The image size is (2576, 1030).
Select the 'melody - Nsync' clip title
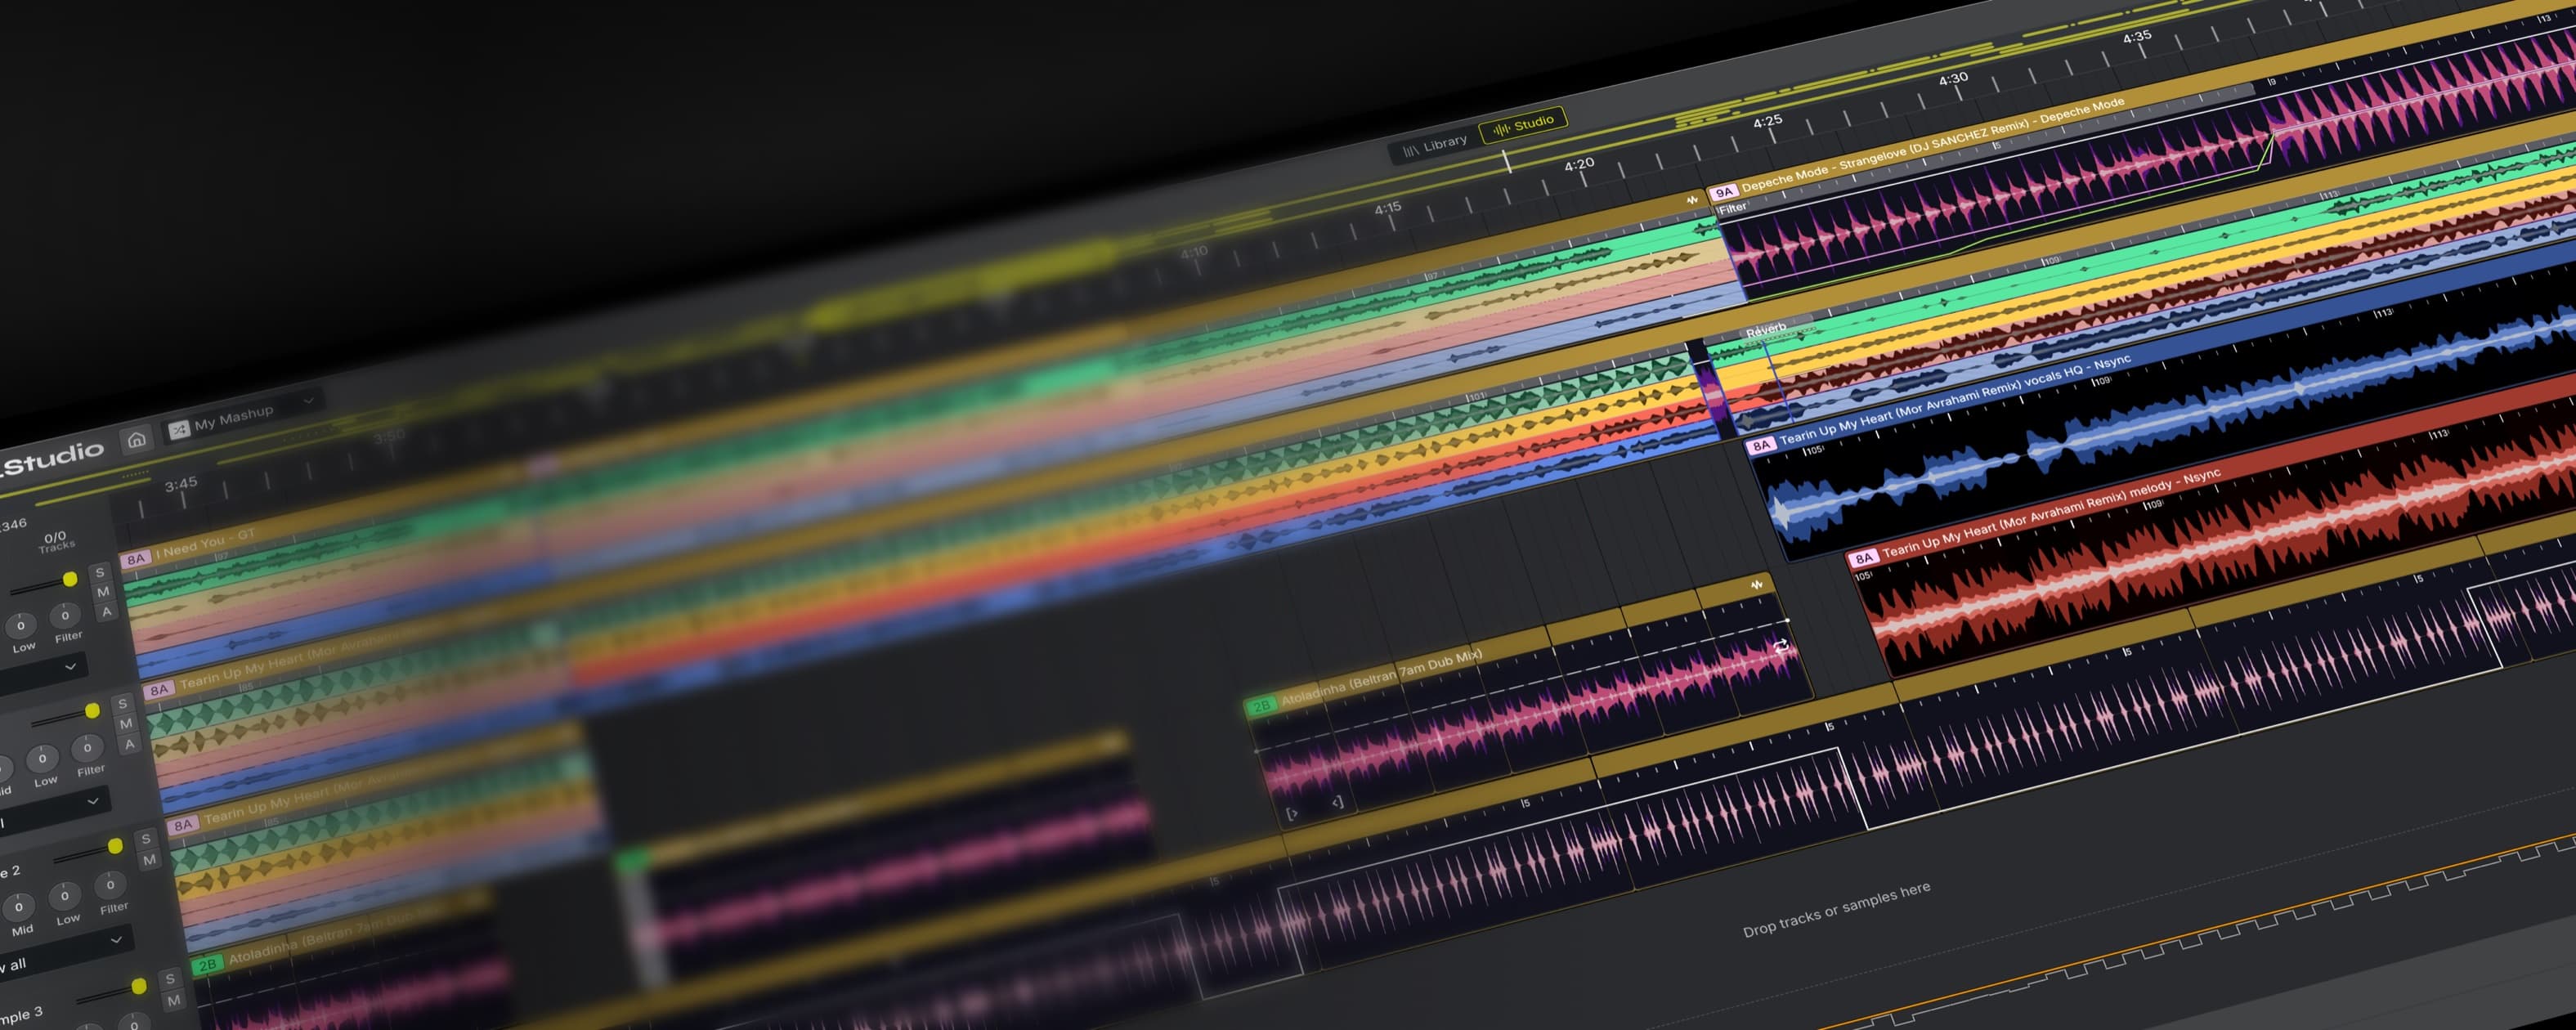(2051, 513)
